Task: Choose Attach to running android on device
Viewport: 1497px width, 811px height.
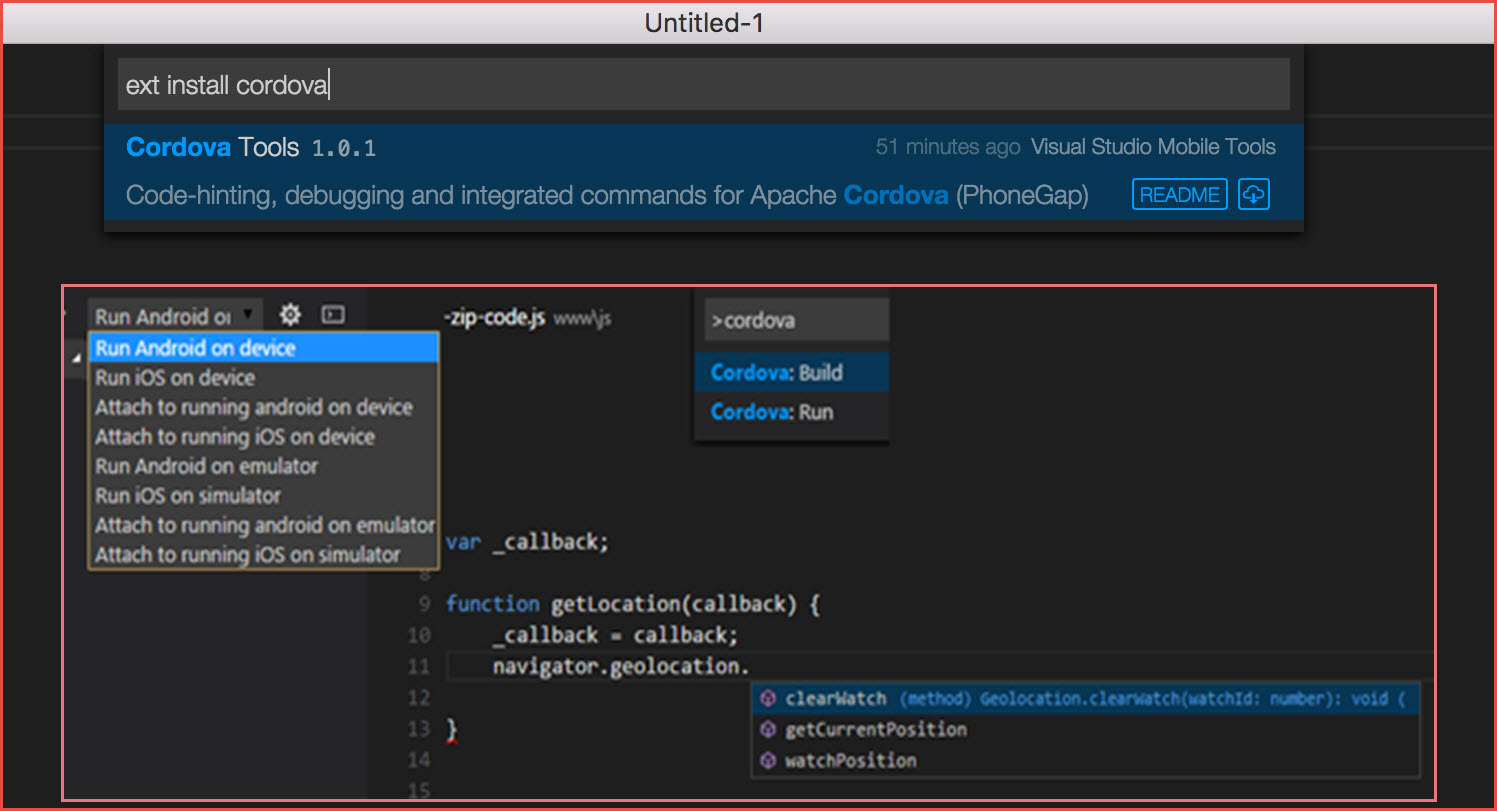Action: (x=264, y=407)
